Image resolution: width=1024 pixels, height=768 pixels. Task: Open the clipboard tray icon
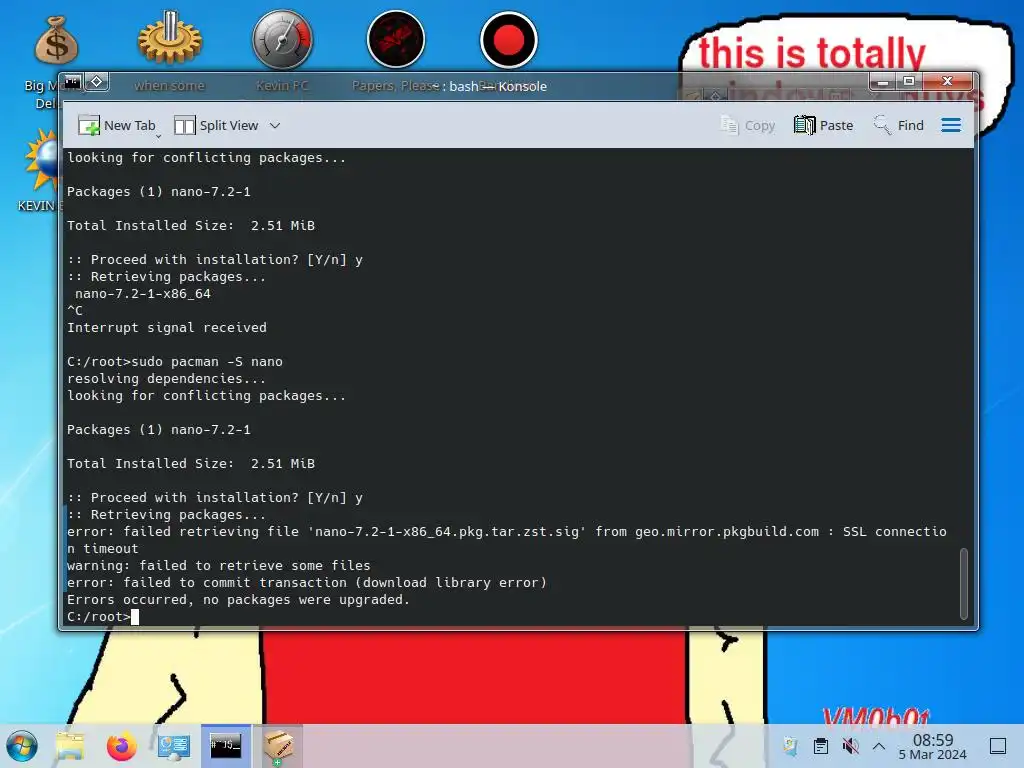point(821,746)
